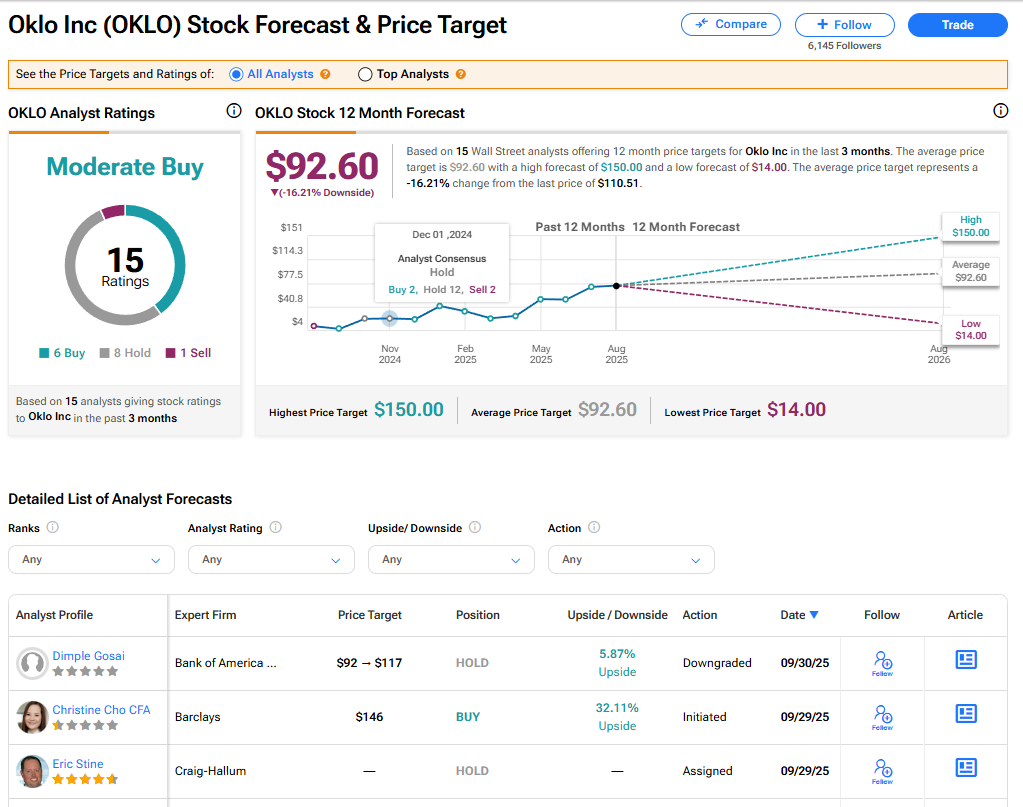Viewport: 1023px width, 807px height.
Task: Click the Aug 2025 data point on chart
Action: point(616,285)
